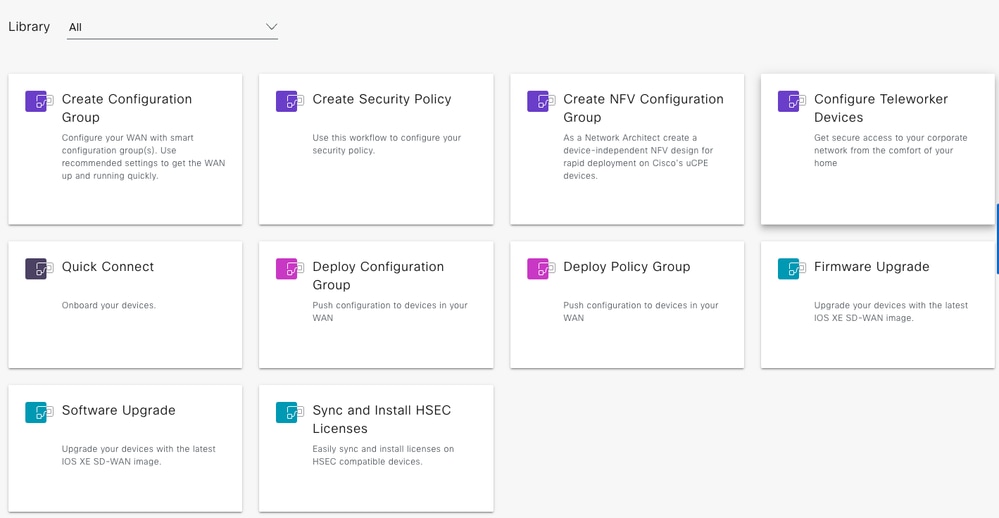Click the "Onboard your devices." description
Viewport: 999px width, 518px height.
pyautogui.click(x=109, y=305)
